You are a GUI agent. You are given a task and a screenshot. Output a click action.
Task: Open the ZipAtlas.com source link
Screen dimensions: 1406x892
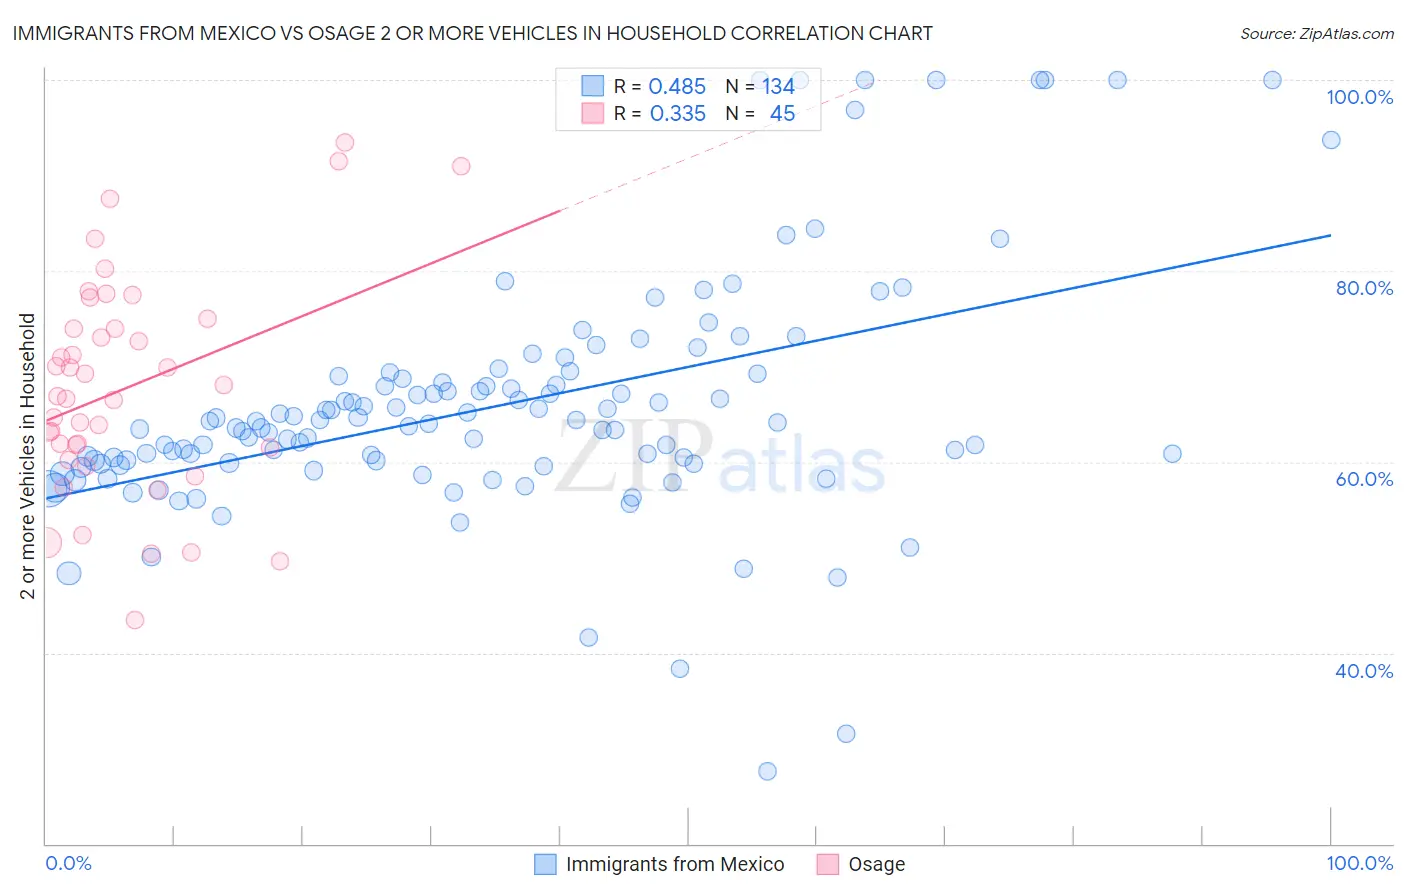click(1317, 33)
